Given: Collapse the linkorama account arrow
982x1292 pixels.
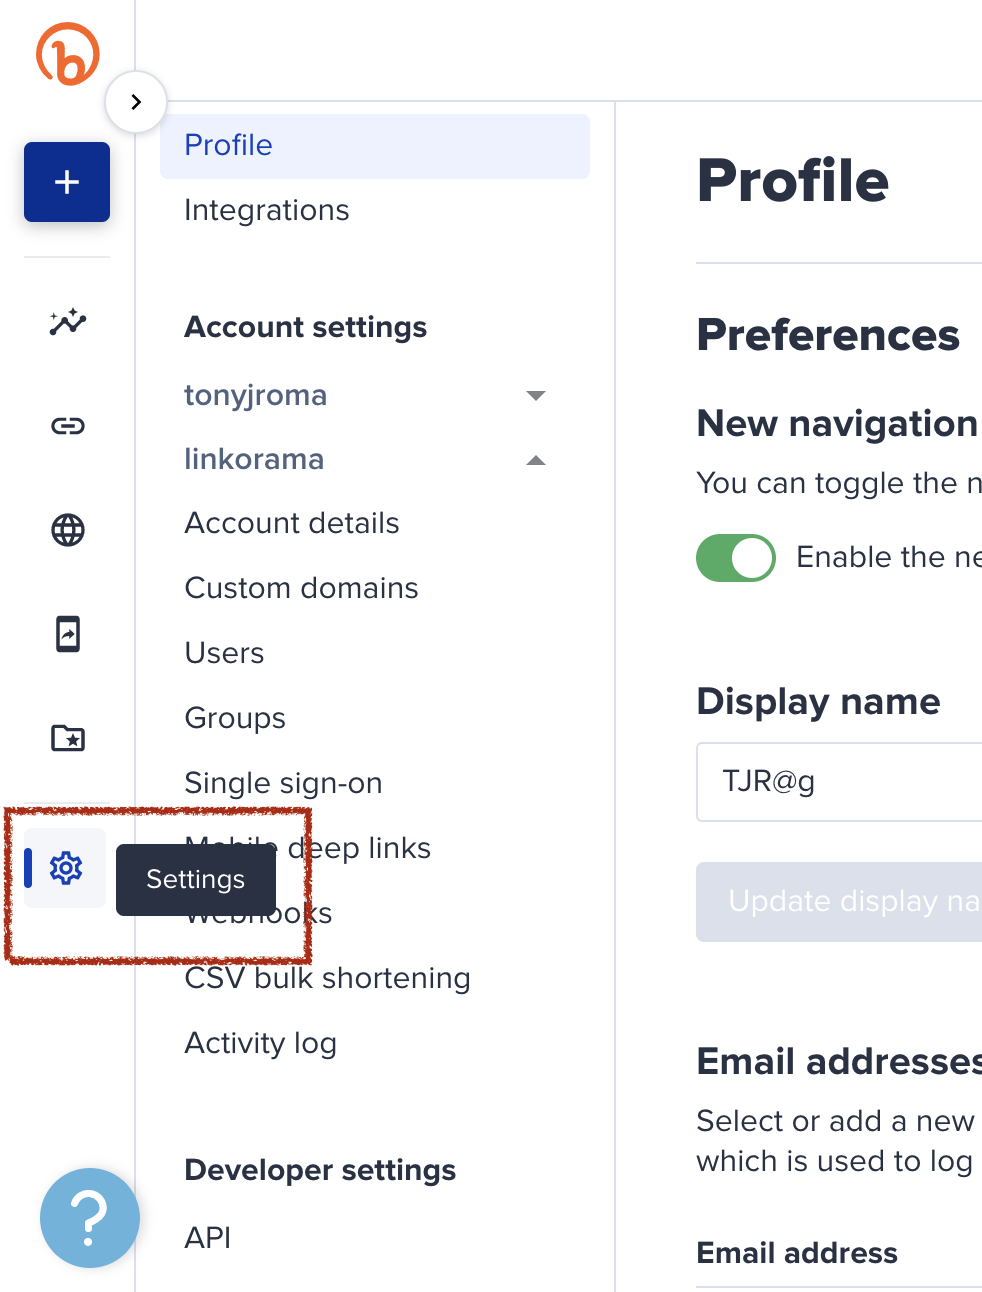Looking at the screenshot, I should (x=536, y=460).
